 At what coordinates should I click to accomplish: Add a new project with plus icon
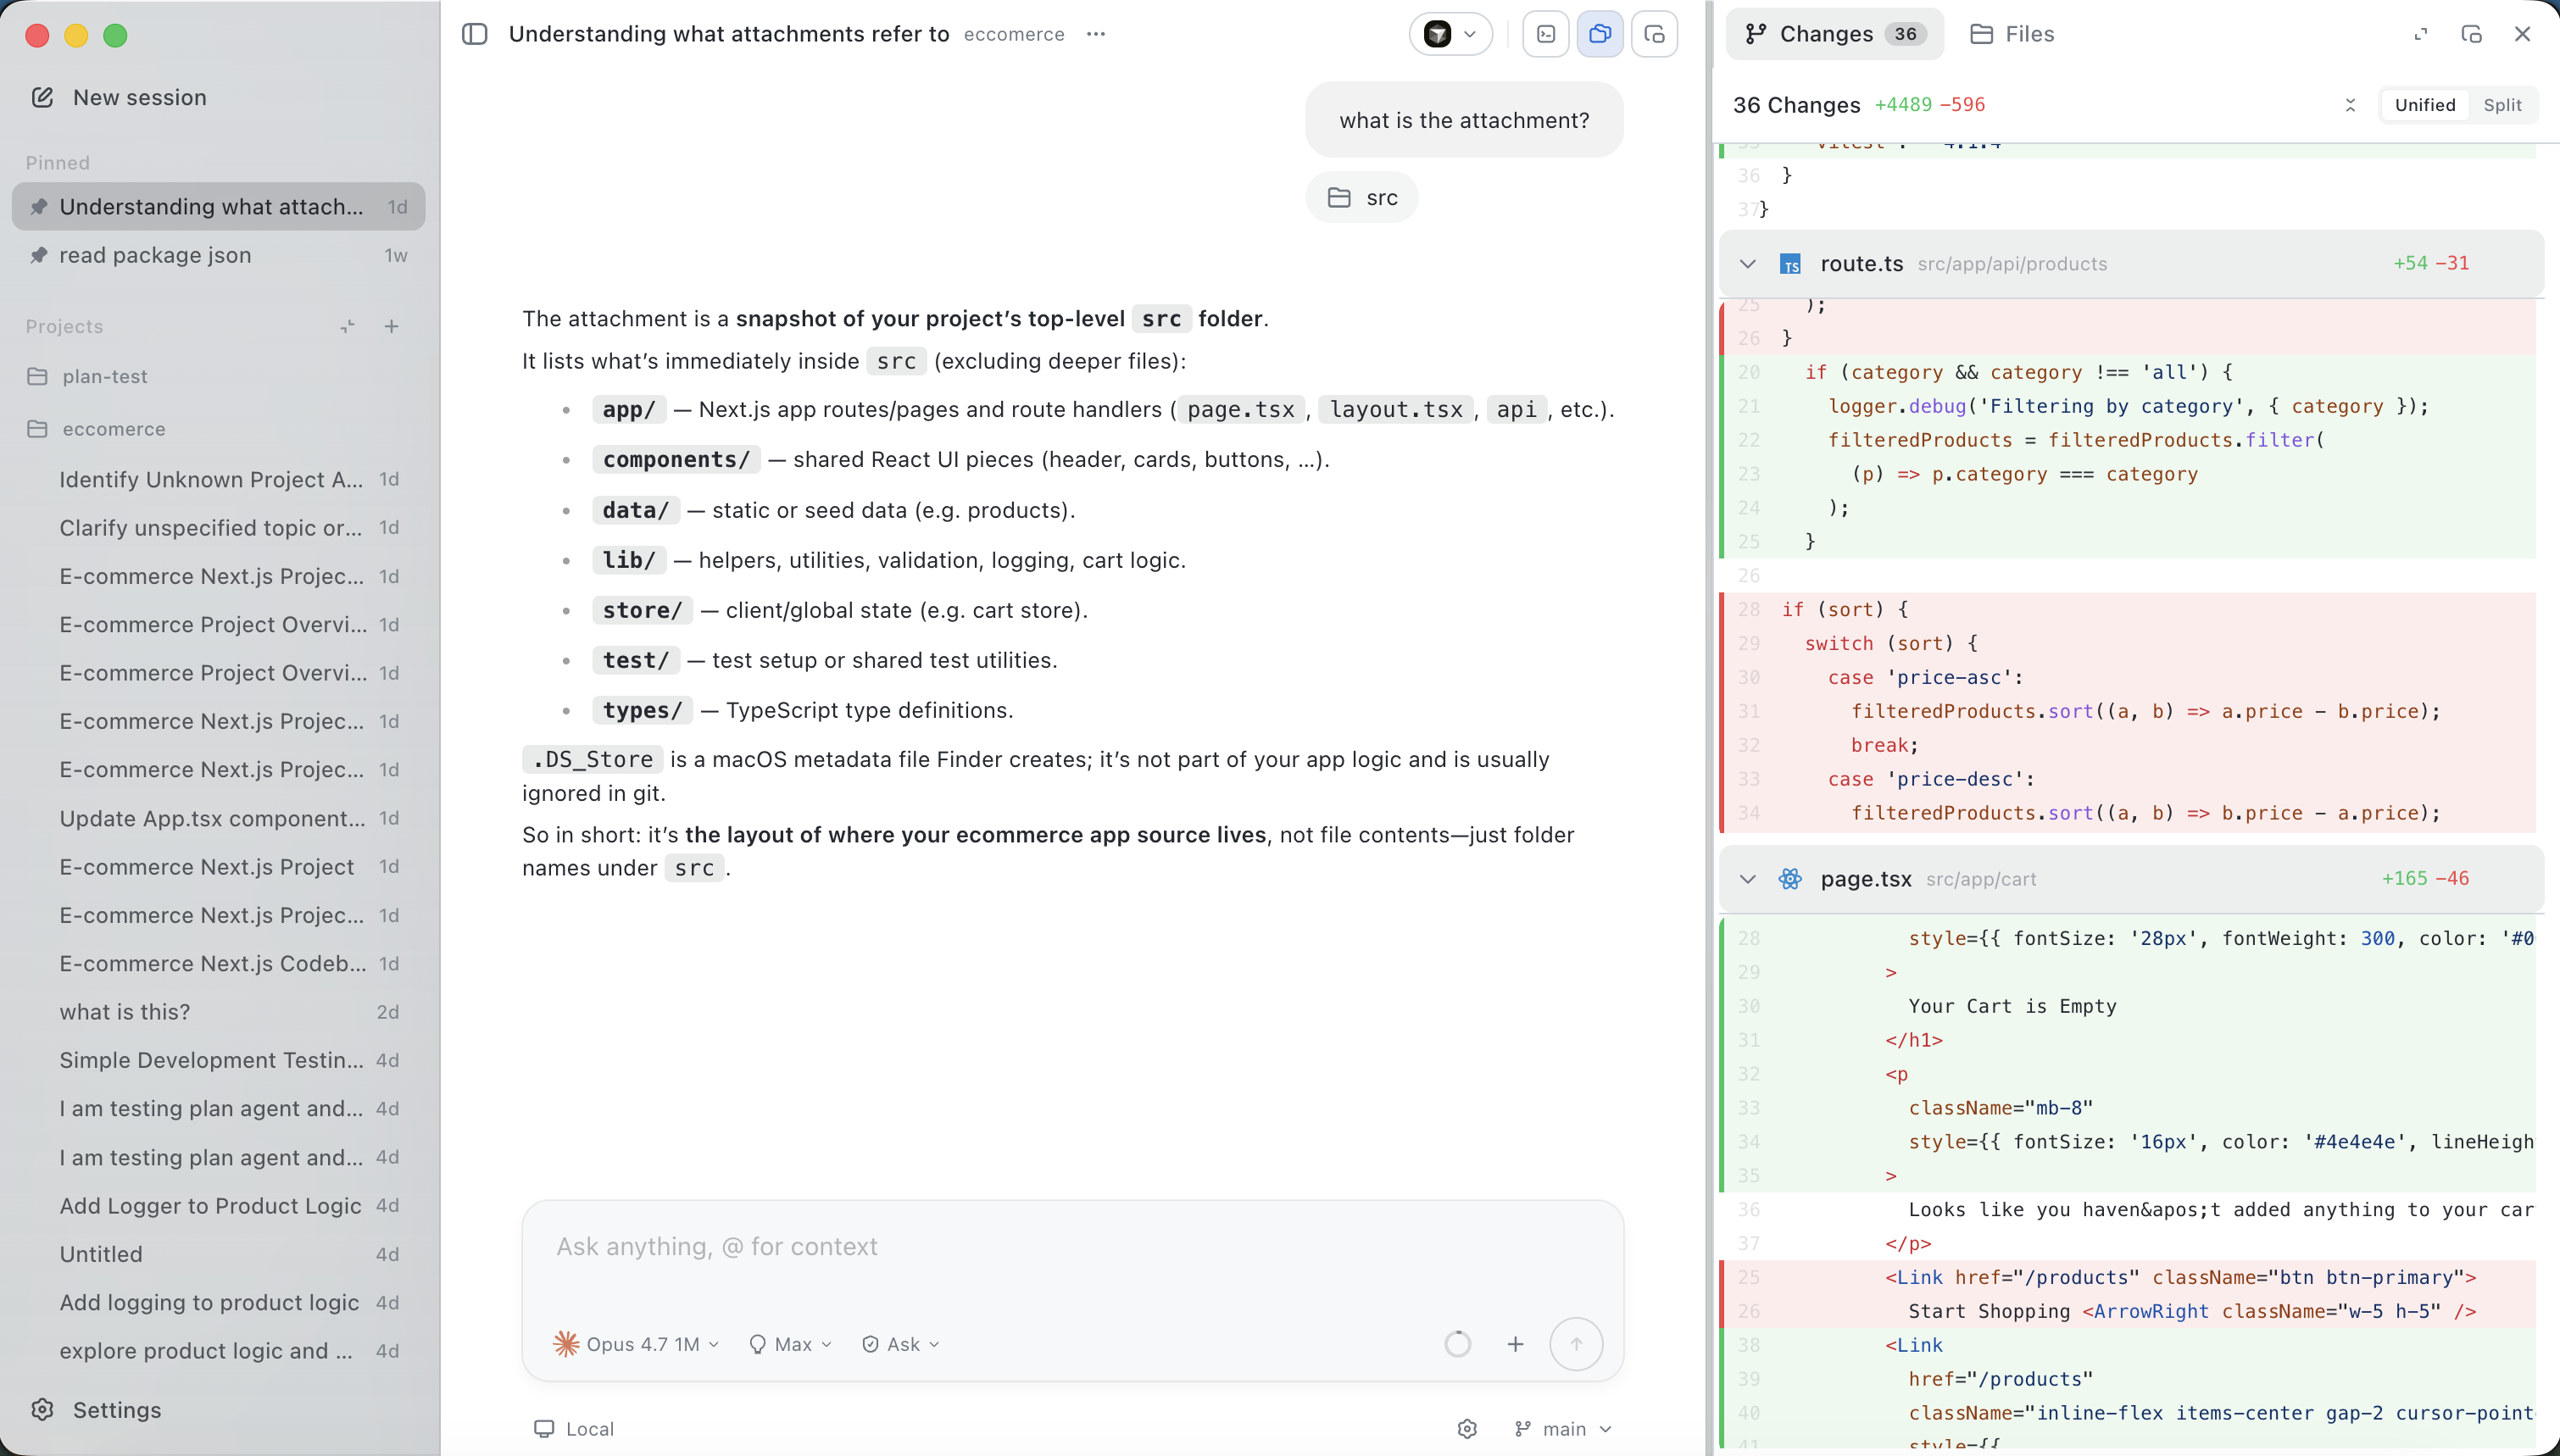tap(392, 326)
